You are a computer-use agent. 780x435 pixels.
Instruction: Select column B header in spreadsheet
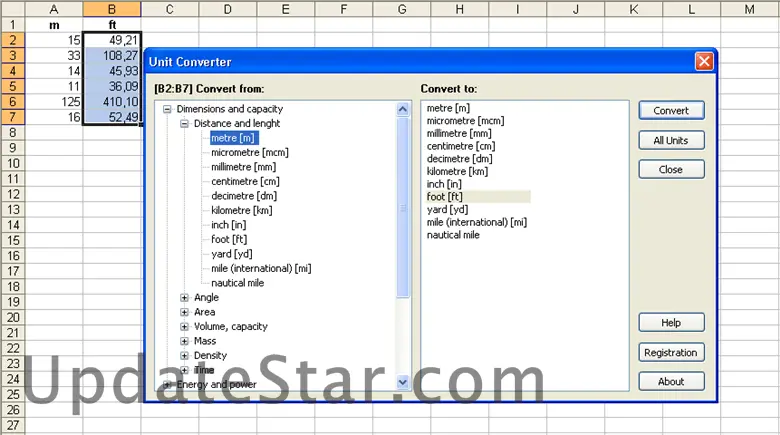[x=112, y=9]
